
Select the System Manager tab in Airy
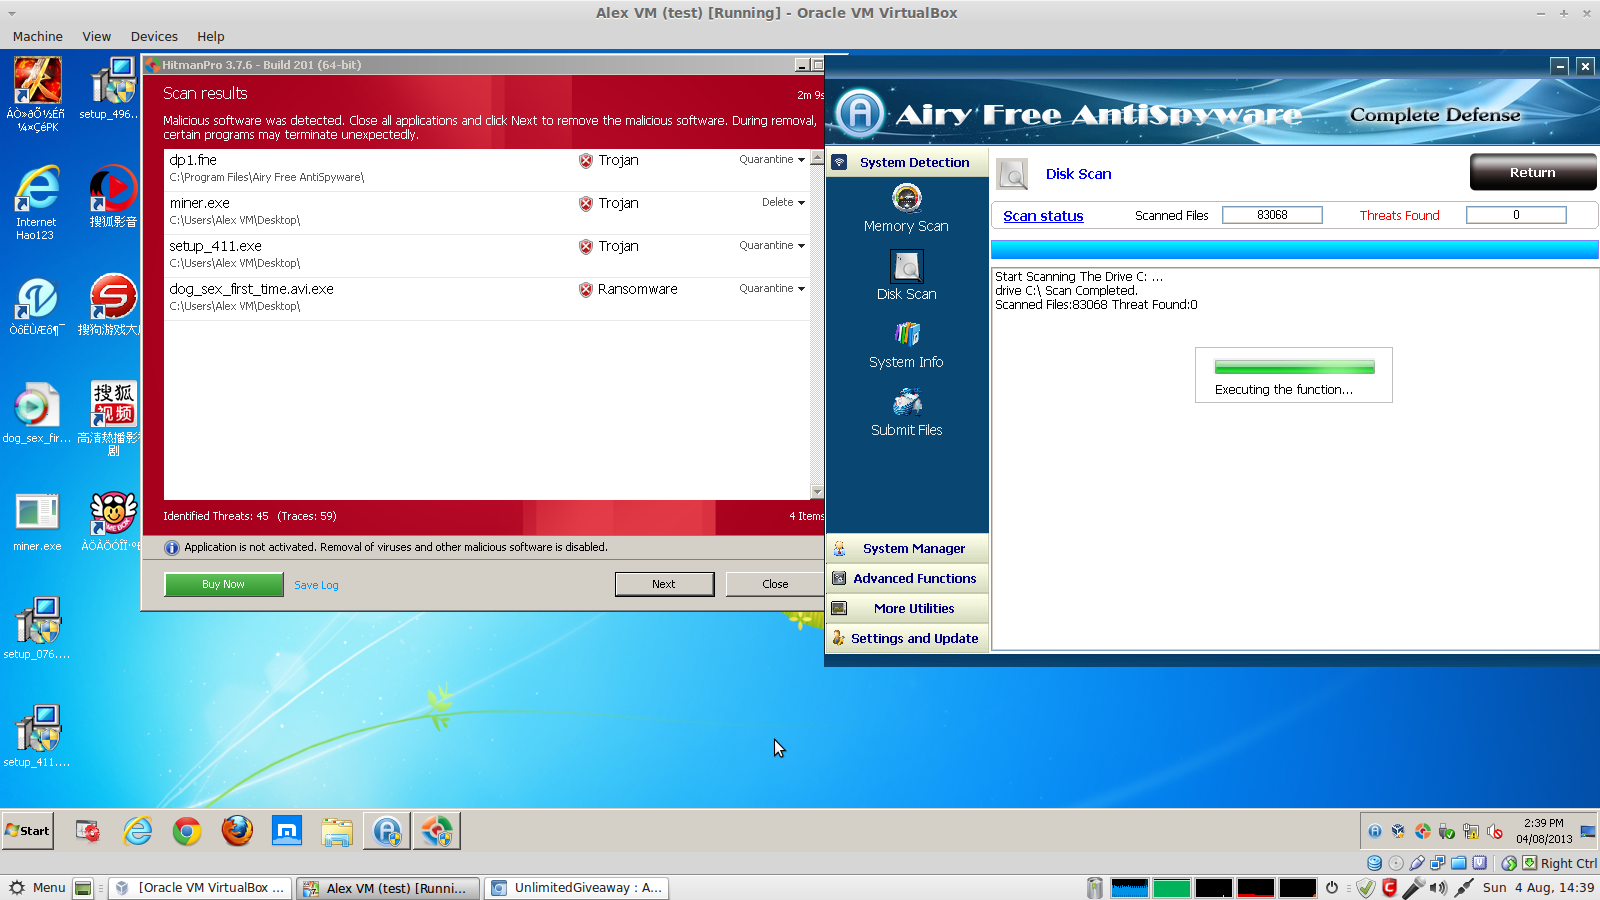tap(907, 548)
